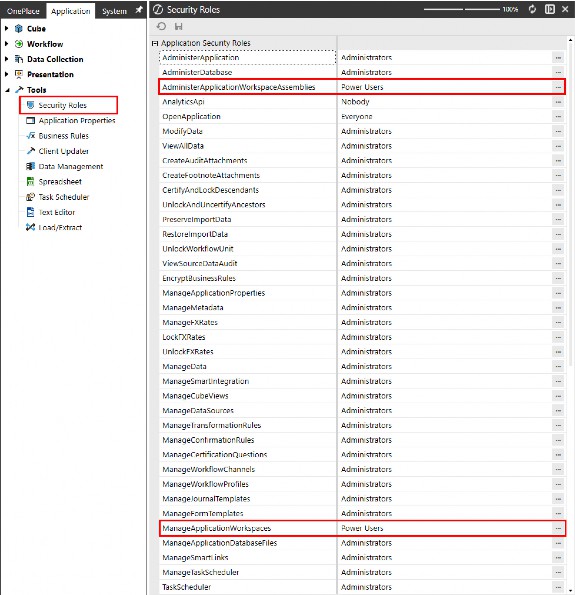This screenshot has height=595, width=575.
Task: Click ellipsis button for AdministerApplicationWorkspaceAssemblies row
Action: coord(558,87)
